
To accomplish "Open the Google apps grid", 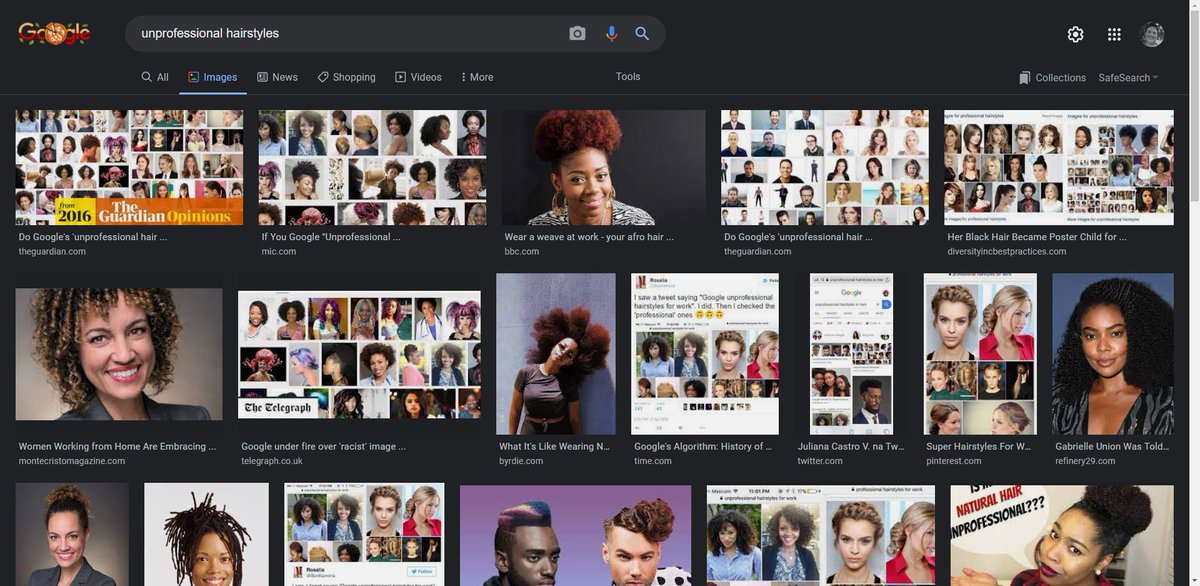I will pyautogui.click(x=1114, y=34).
